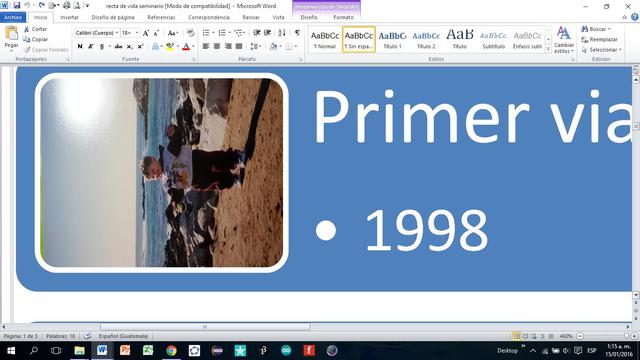
Task: Open font size 18 dropdown
Action: click(x=130, y=33)
